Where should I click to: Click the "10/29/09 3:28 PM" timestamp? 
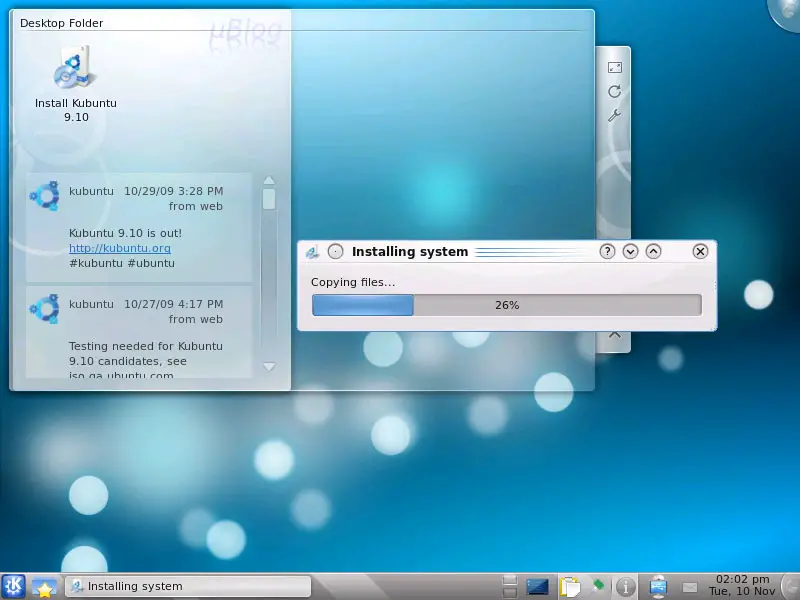(x=173, y=191)
